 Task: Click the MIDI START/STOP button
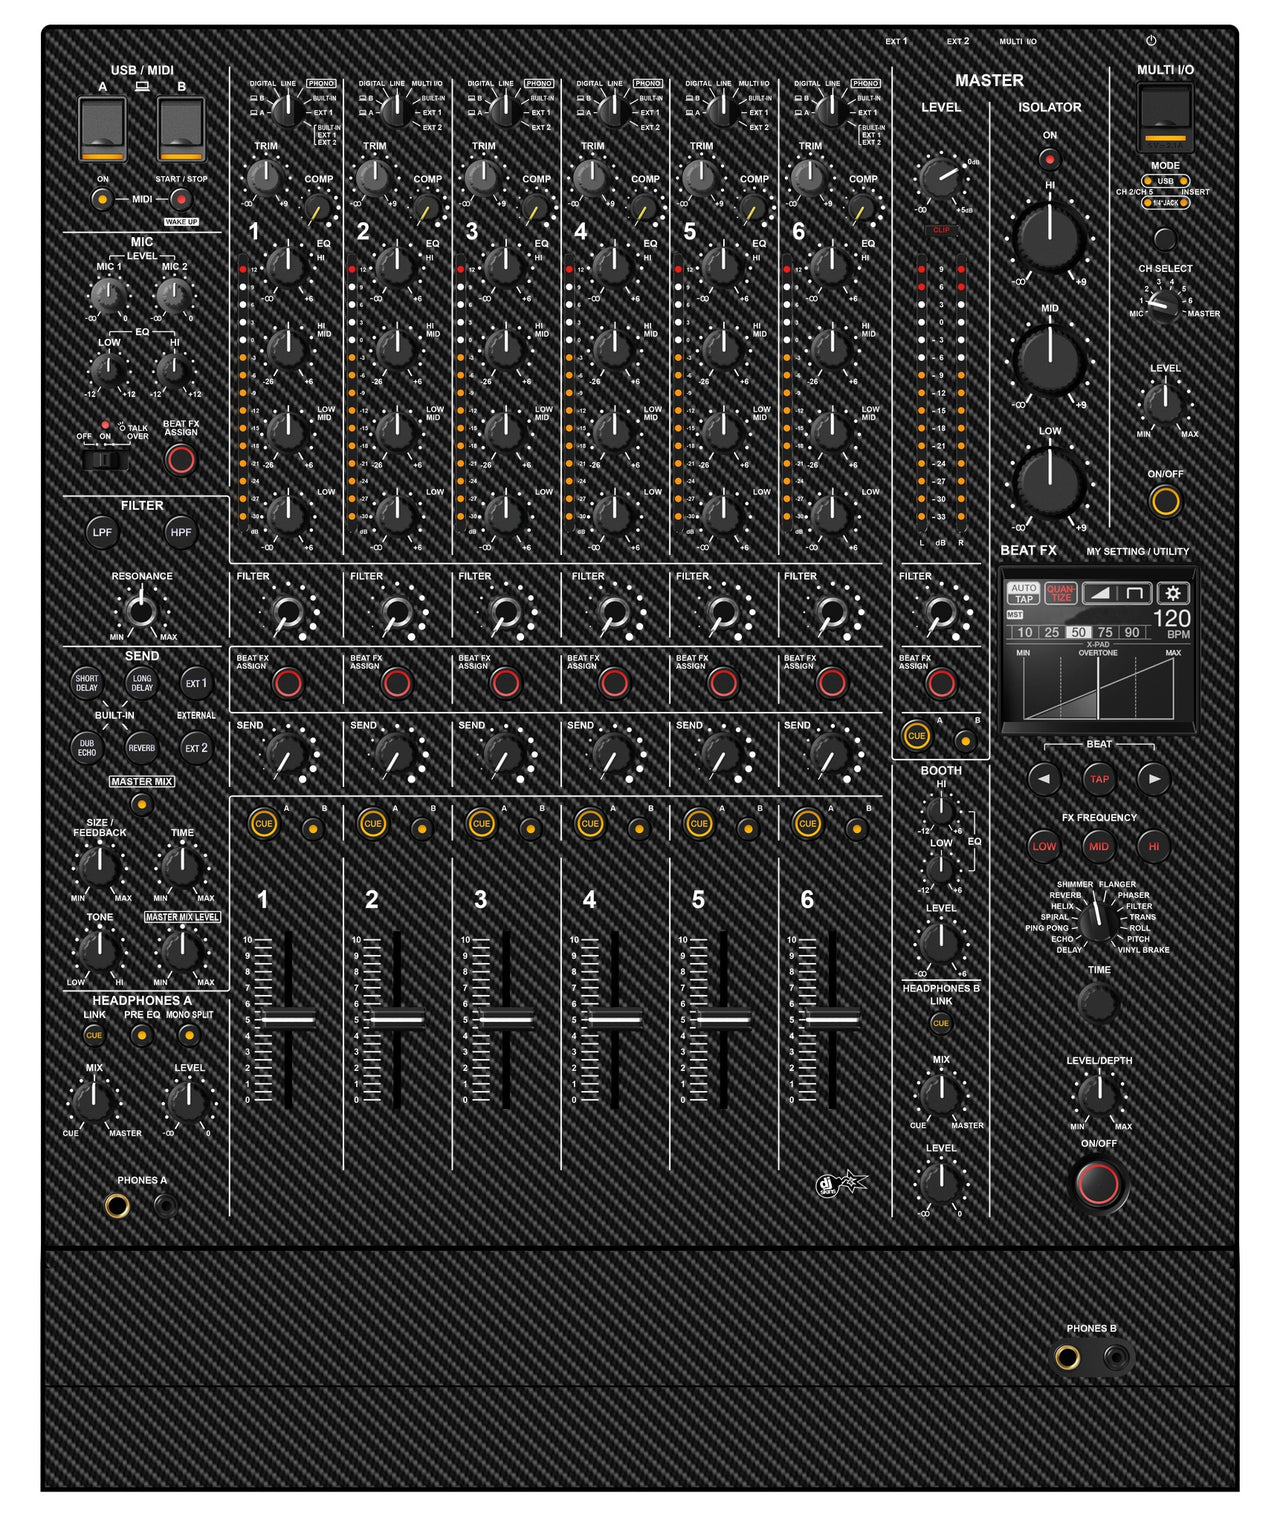pyautogui.click(x=181, y=199)
